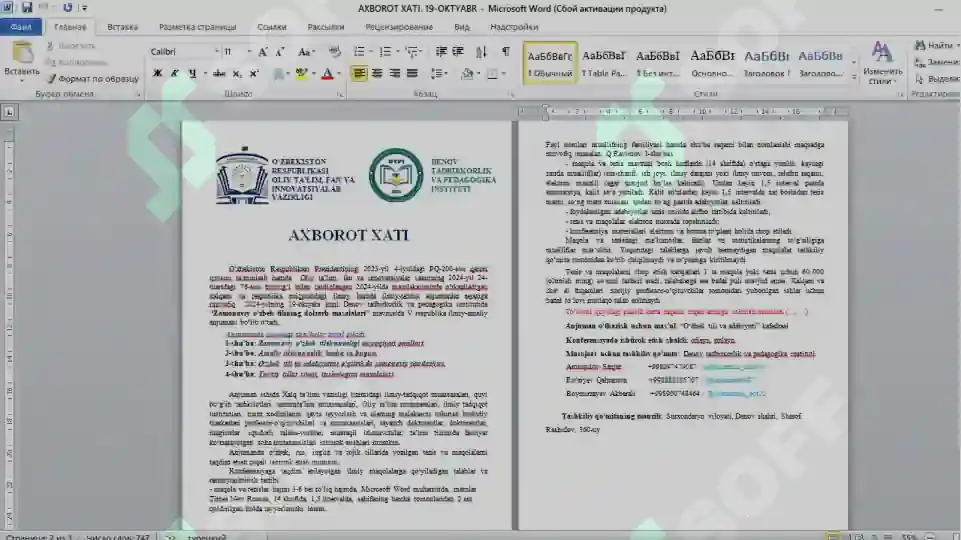The height and width of the screenshot is (540, 961).
Task: Open the Файл tab
Action: pos(21,27)
